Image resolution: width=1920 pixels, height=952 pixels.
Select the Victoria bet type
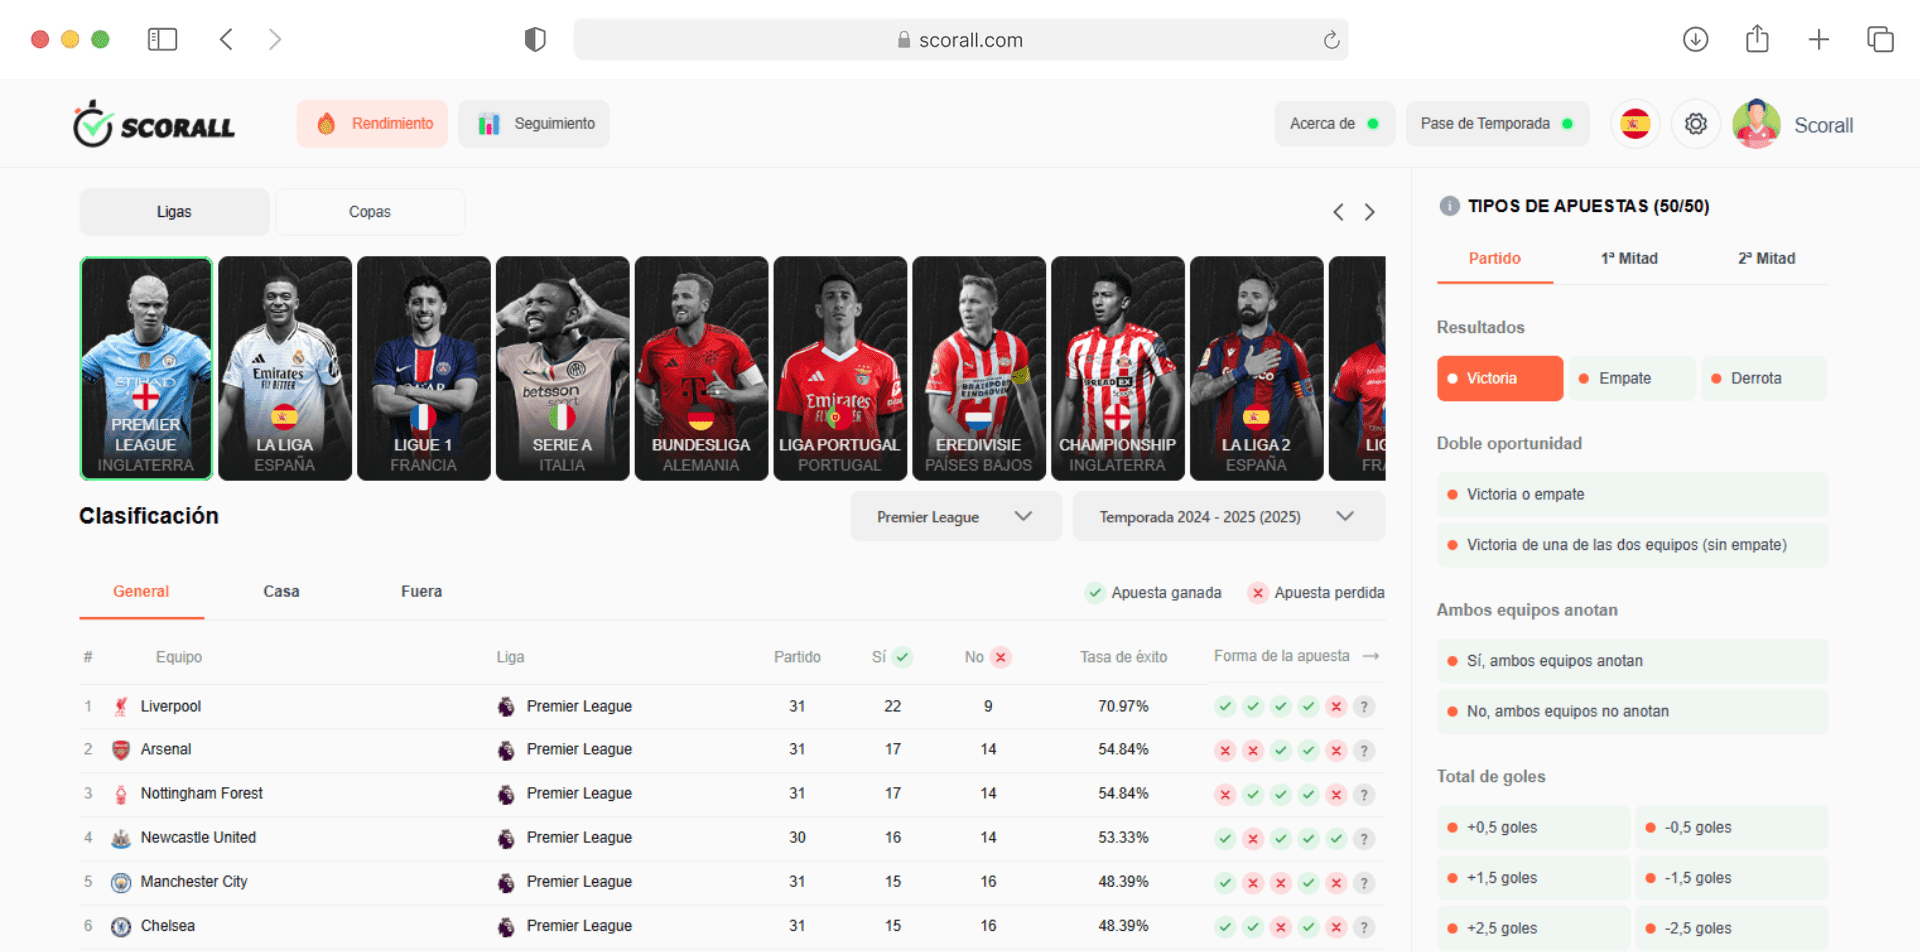pos(1499,378)
